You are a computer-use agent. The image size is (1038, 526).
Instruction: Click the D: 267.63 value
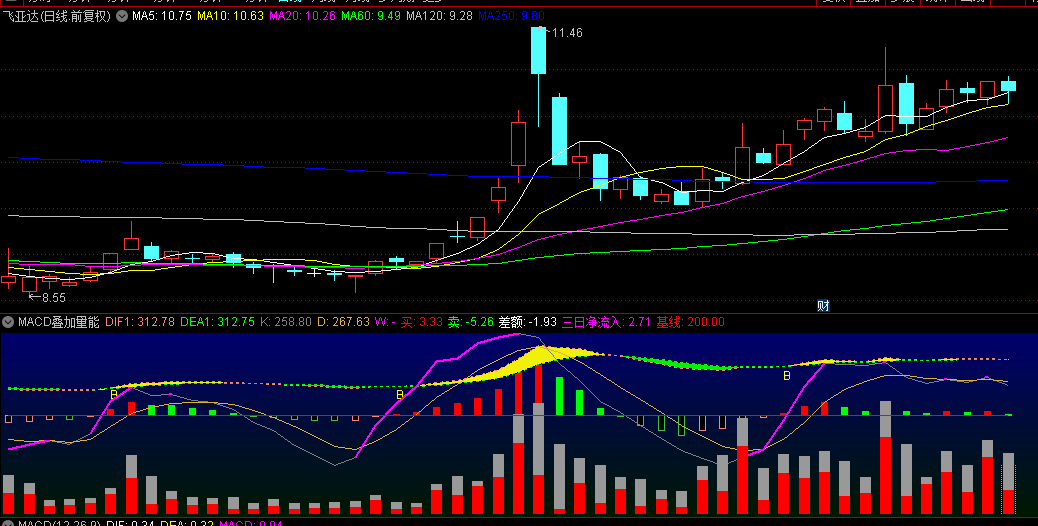pos(344,322)
